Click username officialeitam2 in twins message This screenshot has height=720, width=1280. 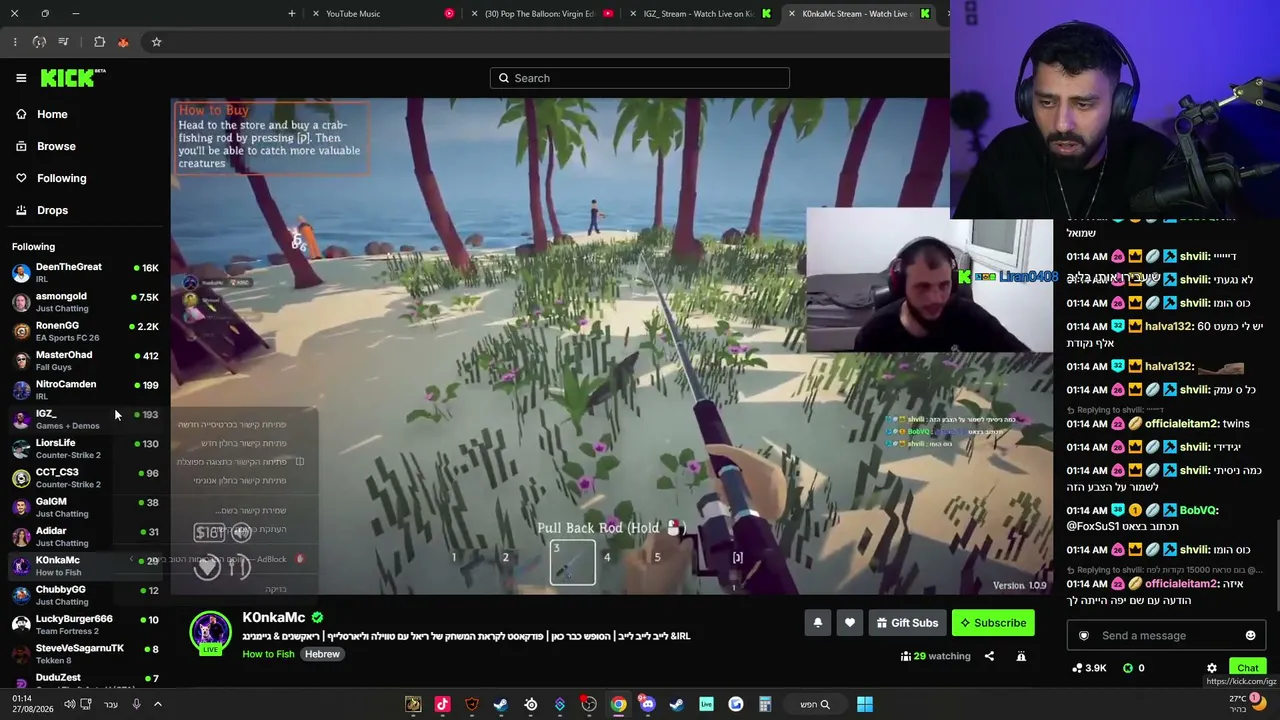tap(1182, 423)
